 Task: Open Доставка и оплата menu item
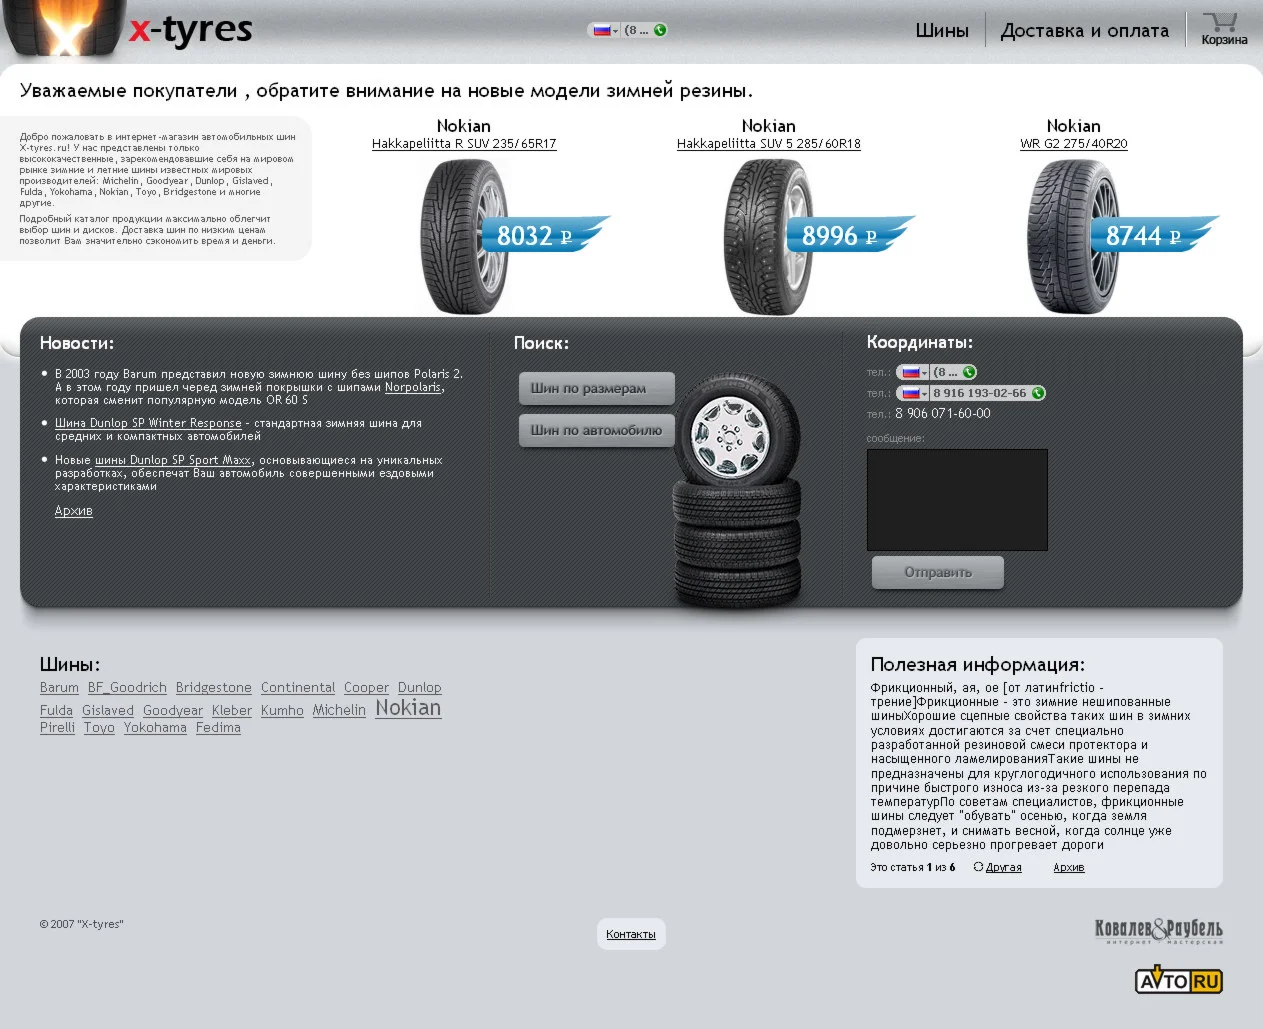(1085, 31)
